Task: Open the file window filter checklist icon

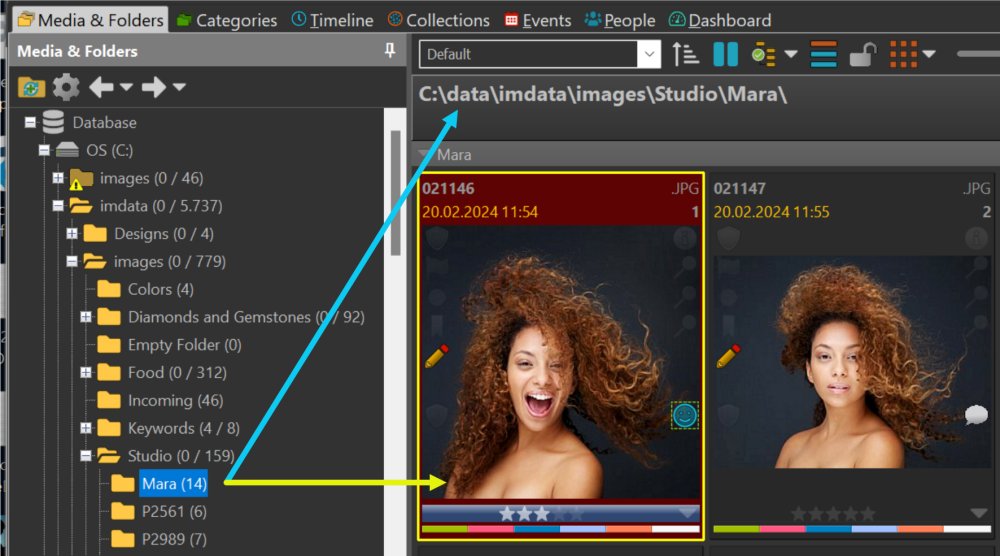Action: (x=763, y=55)
